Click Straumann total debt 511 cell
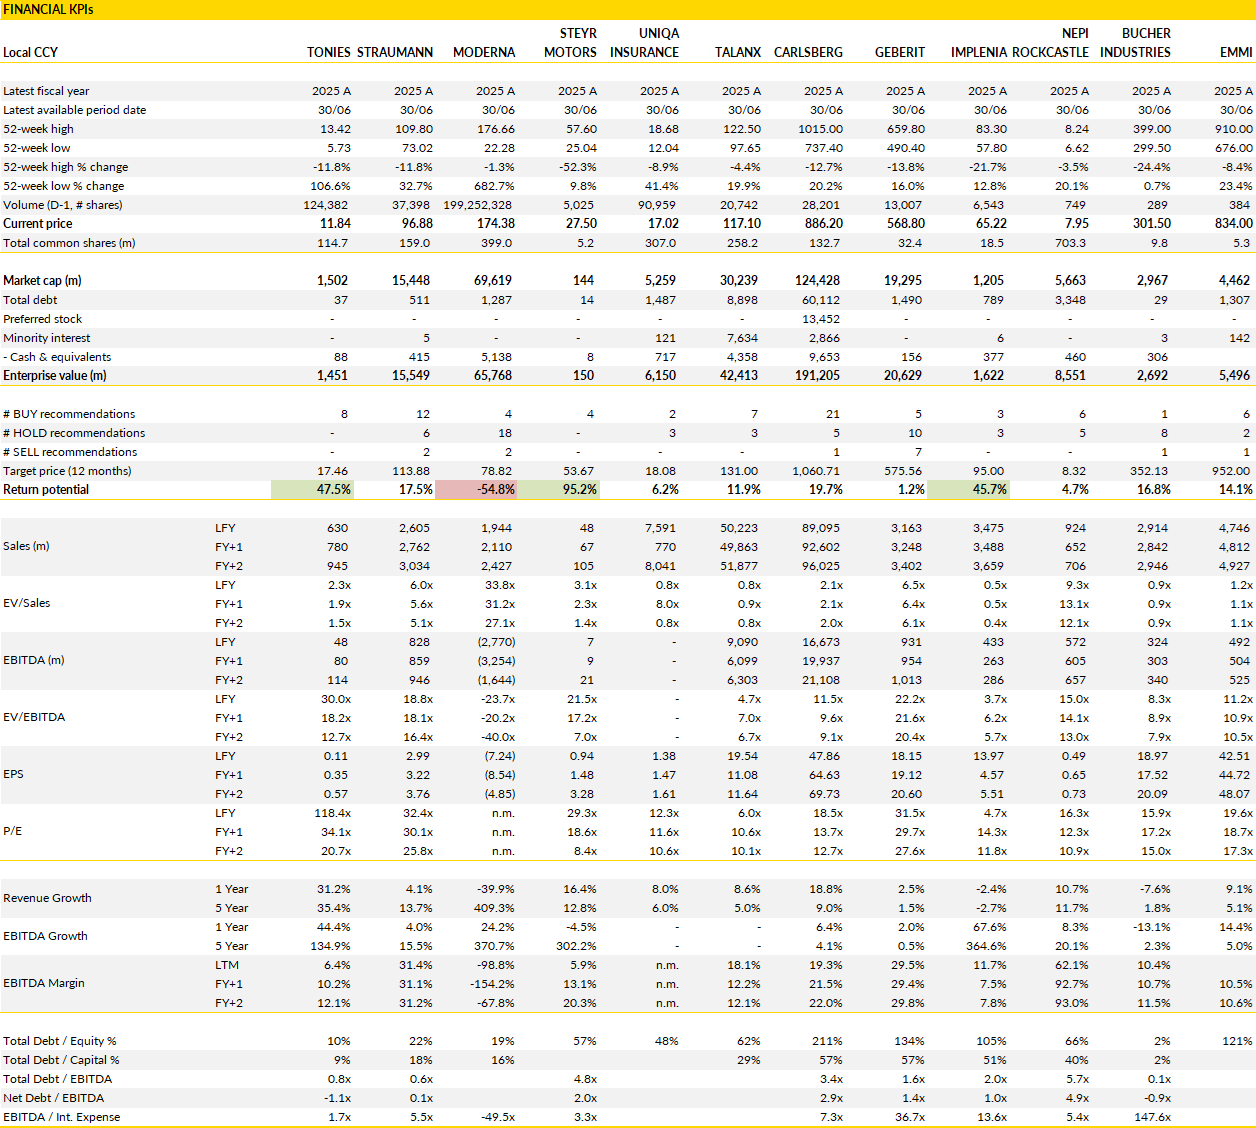The width and height of the screenshot is (1256, 1128). (419, 300)
